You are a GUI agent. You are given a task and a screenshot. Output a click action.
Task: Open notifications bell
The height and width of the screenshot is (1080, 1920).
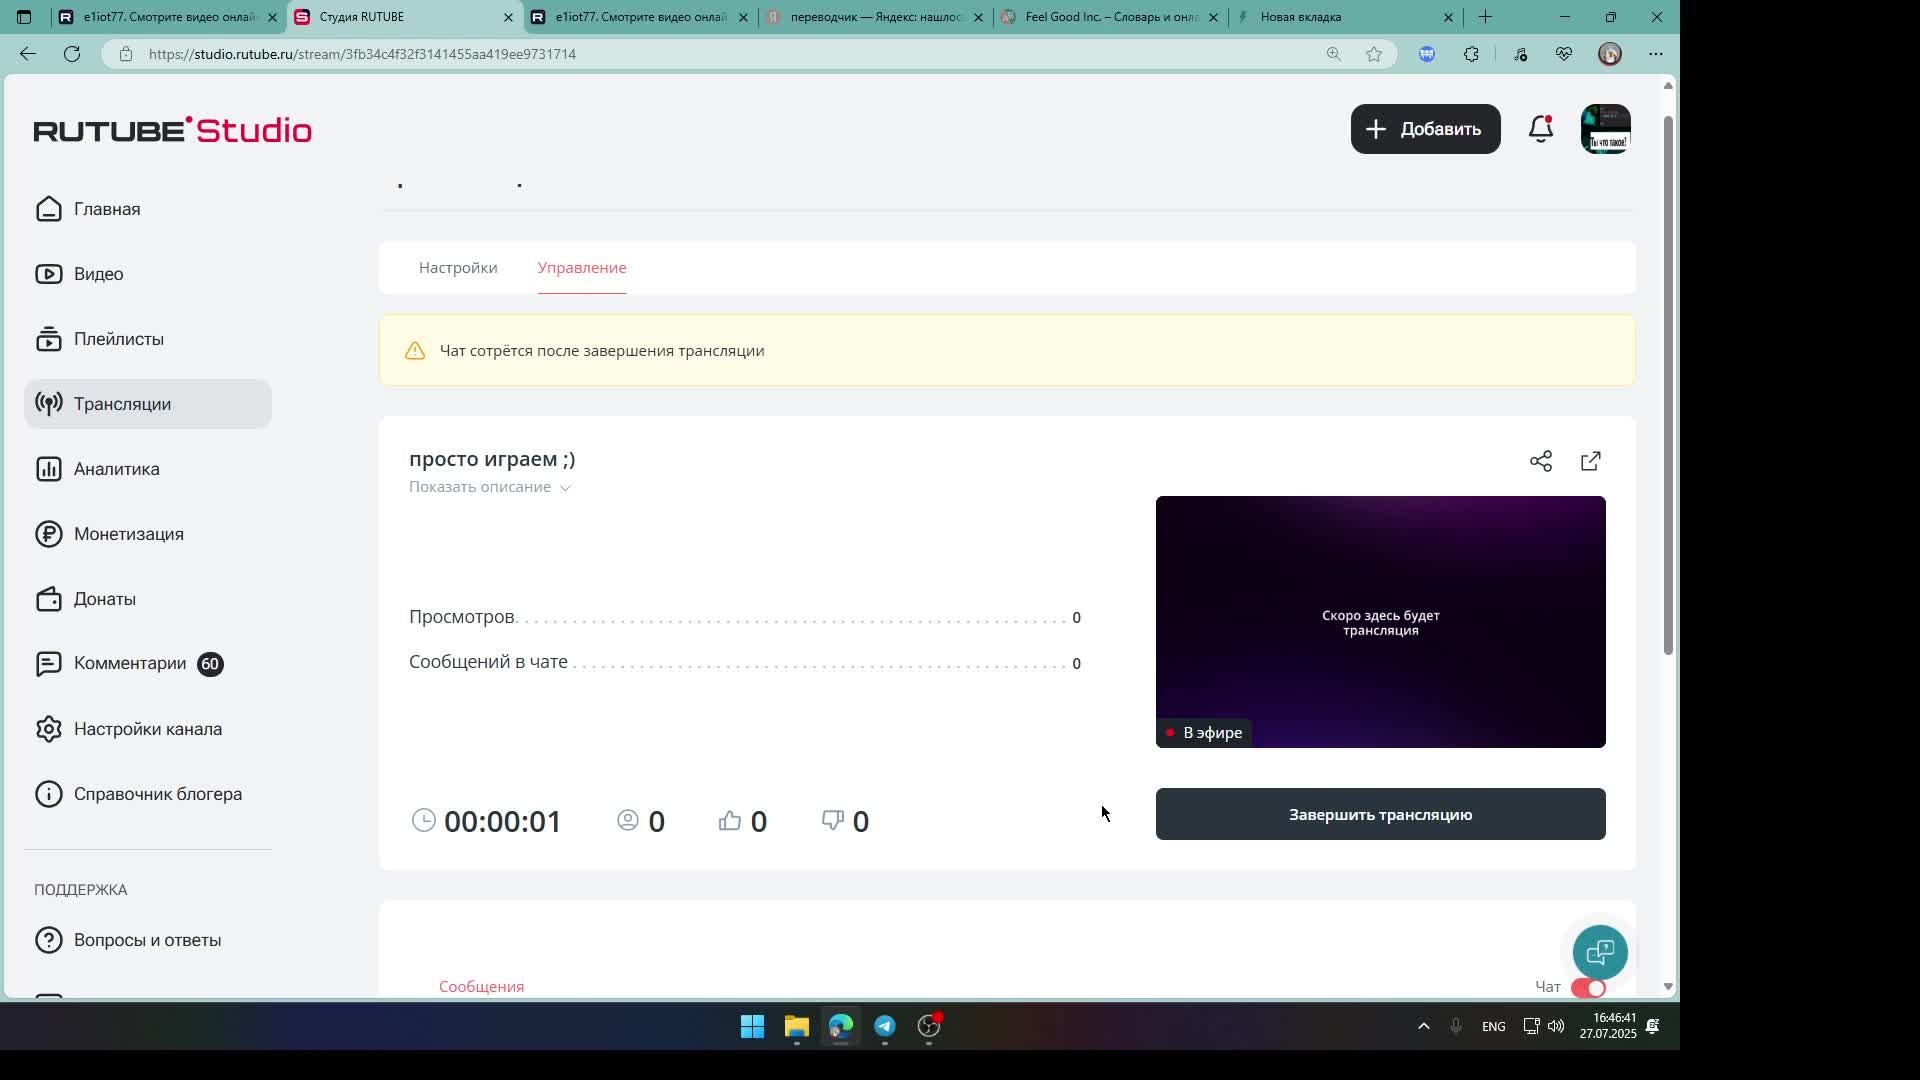coord(1541,129)
